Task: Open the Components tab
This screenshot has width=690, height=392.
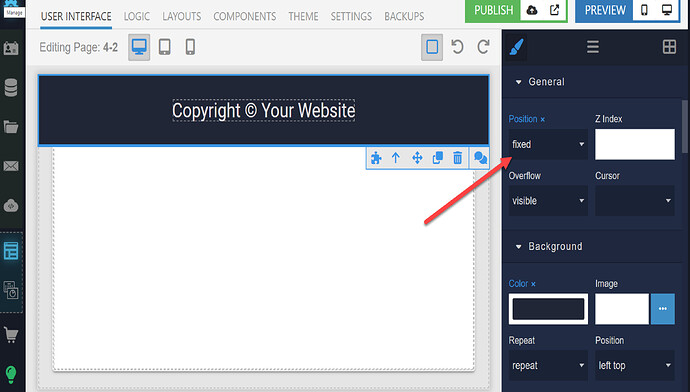Action: (x=245, y=17)
